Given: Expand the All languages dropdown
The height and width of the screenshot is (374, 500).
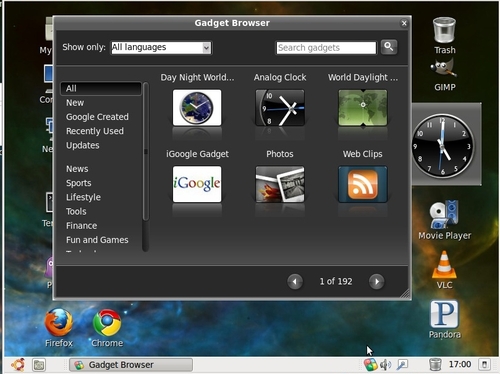Looking at the screenshot, I should click(x=161, y=48).
